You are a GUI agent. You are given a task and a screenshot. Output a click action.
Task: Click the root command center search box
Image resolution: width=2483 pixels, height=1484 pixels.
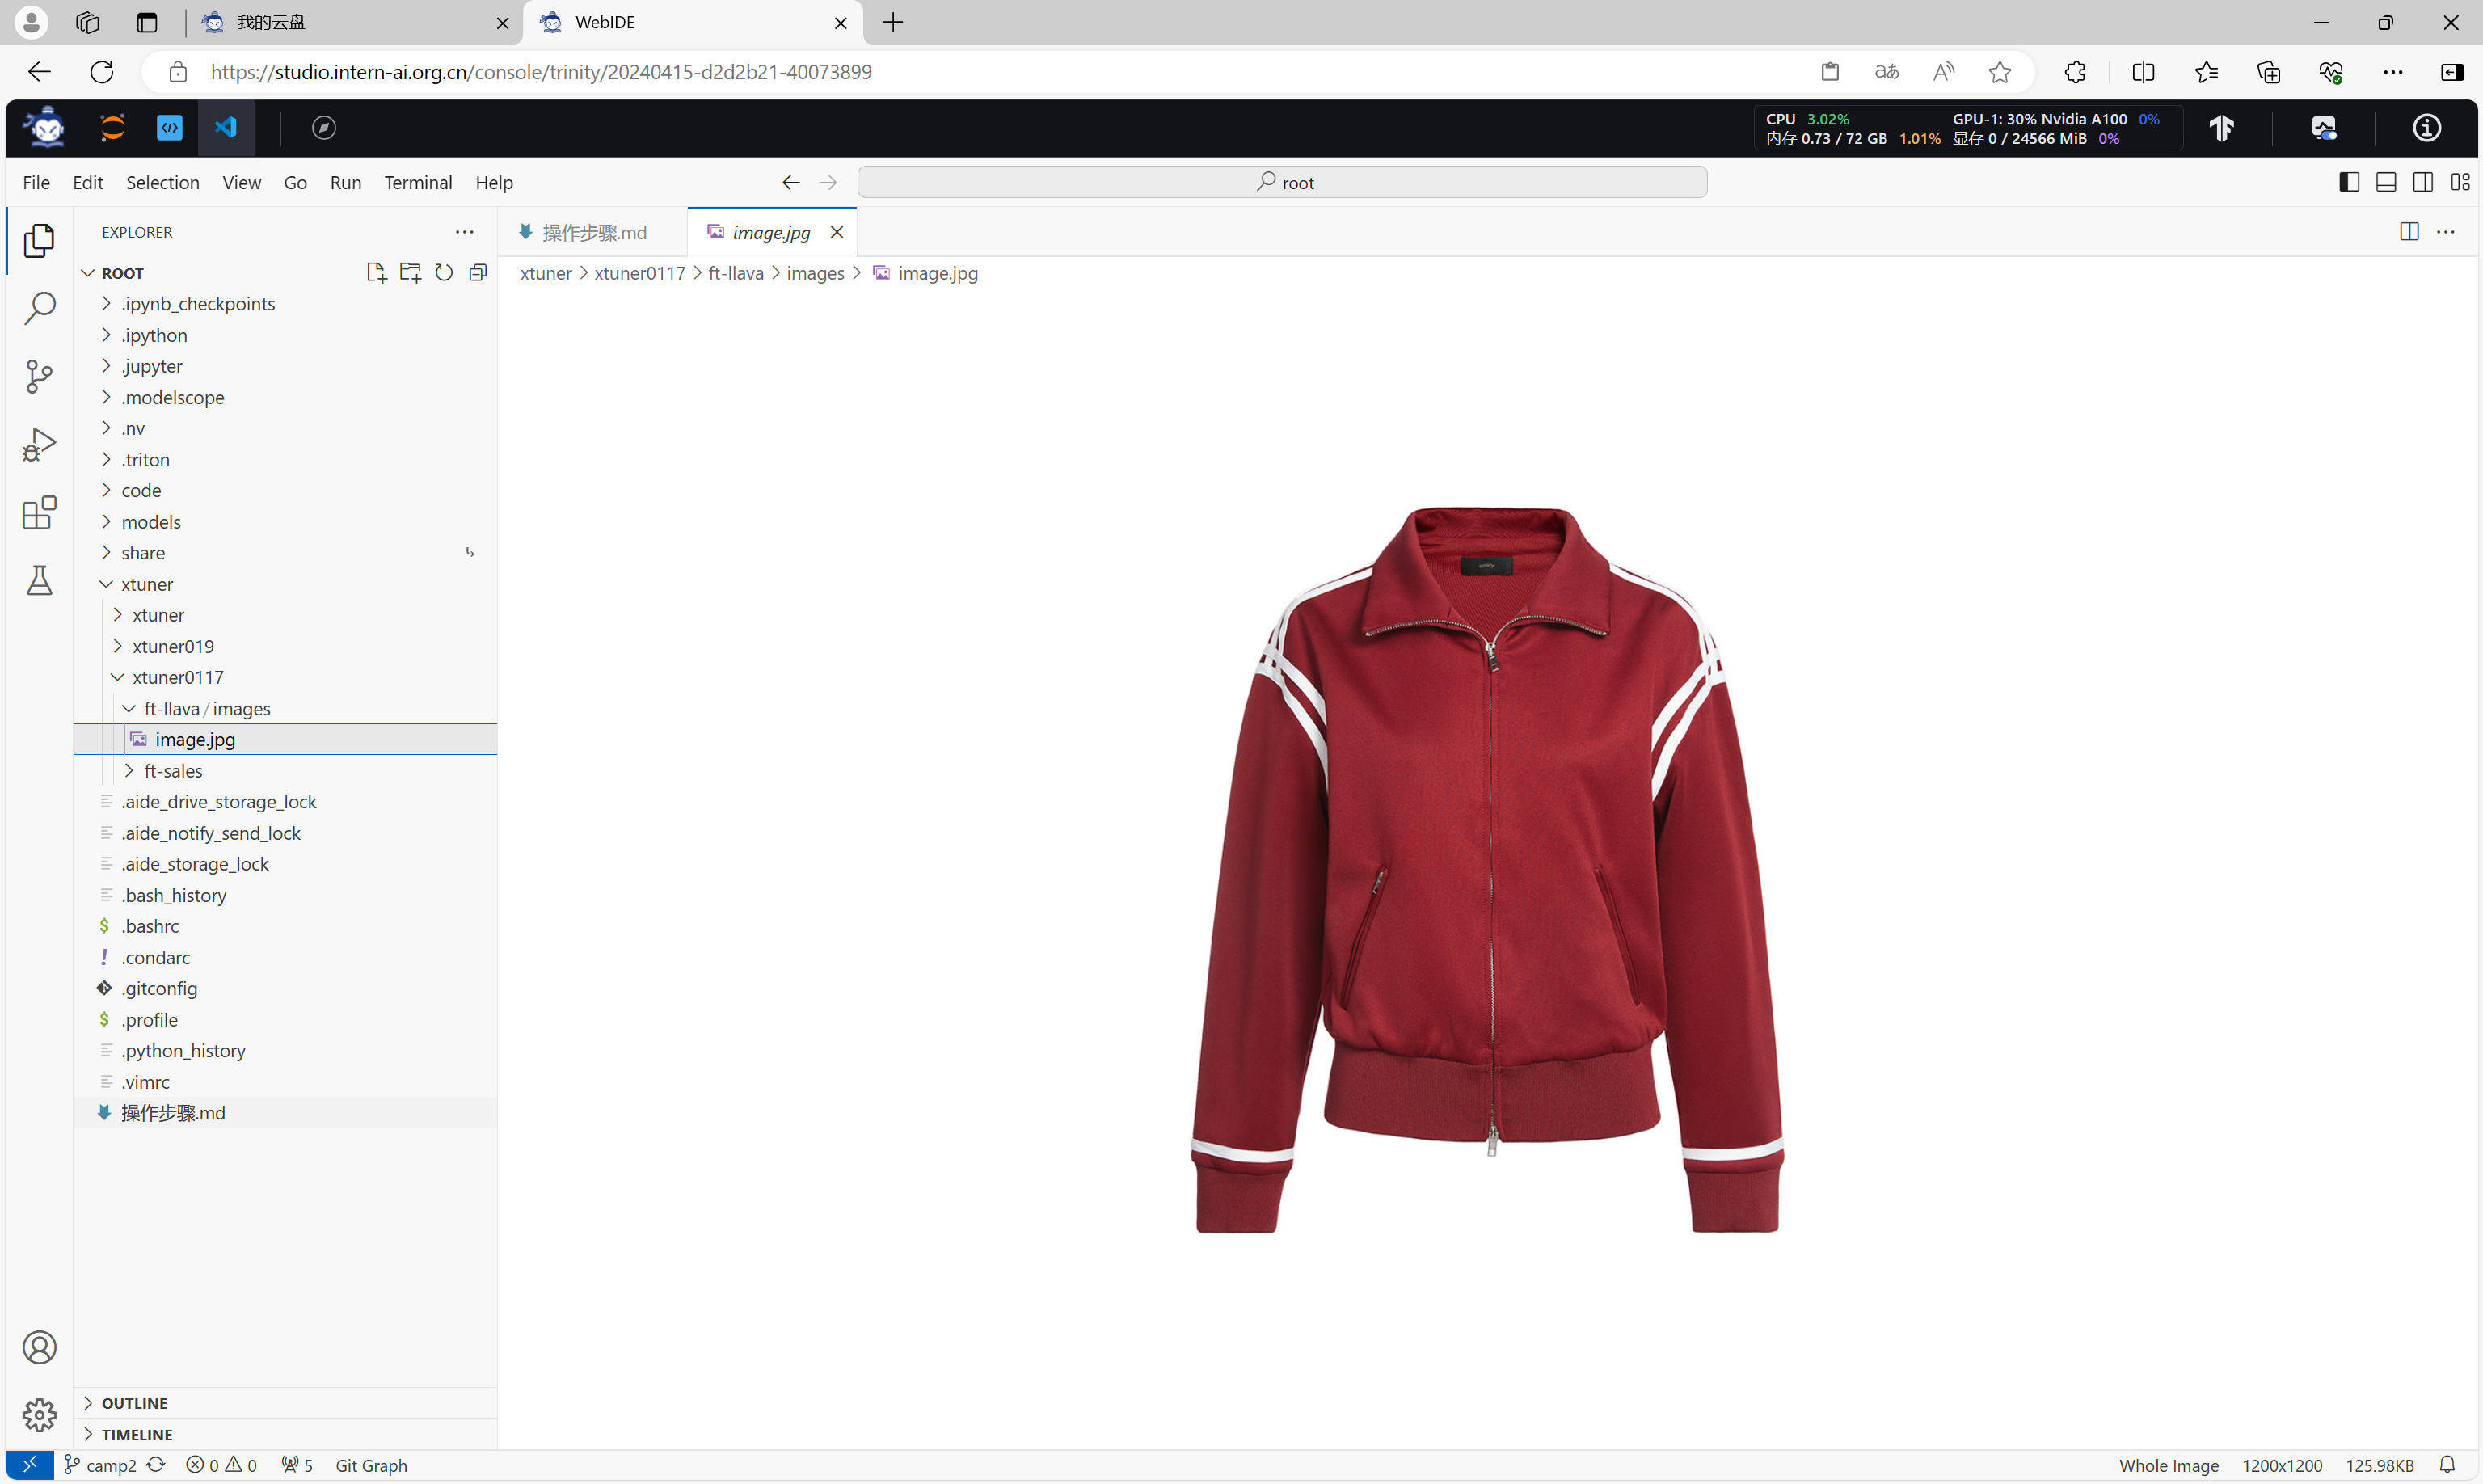(1282, 182)
